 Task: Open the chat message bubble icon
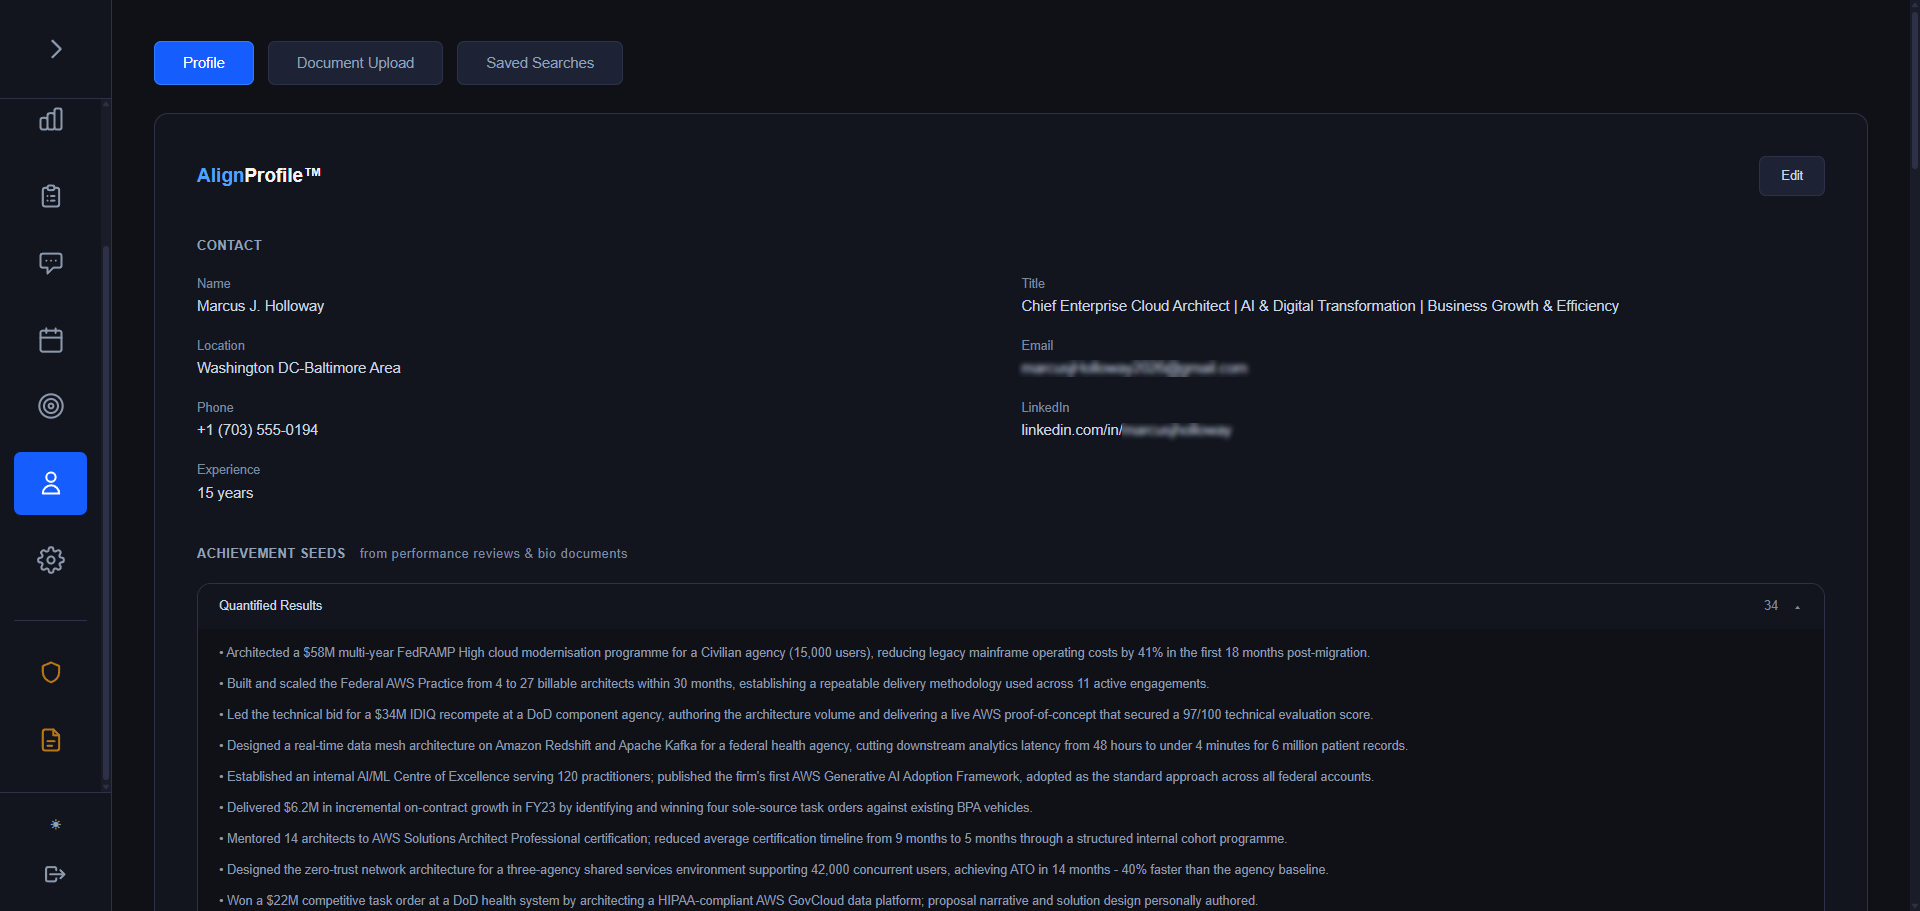point(51,263)
